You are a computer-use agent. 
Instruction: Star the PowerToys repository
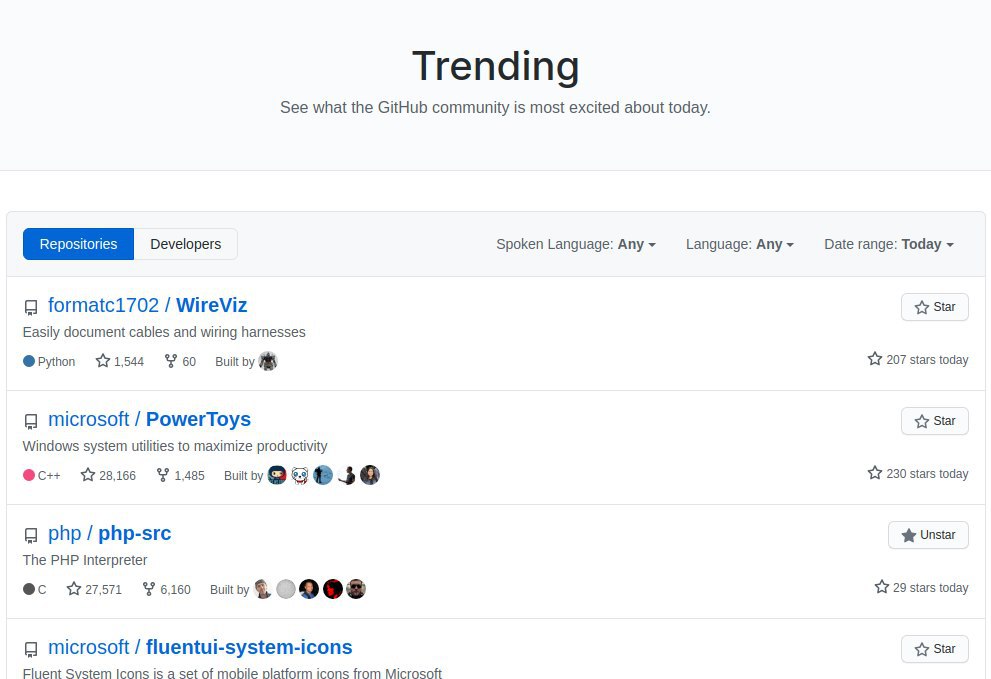click(935, 421)
